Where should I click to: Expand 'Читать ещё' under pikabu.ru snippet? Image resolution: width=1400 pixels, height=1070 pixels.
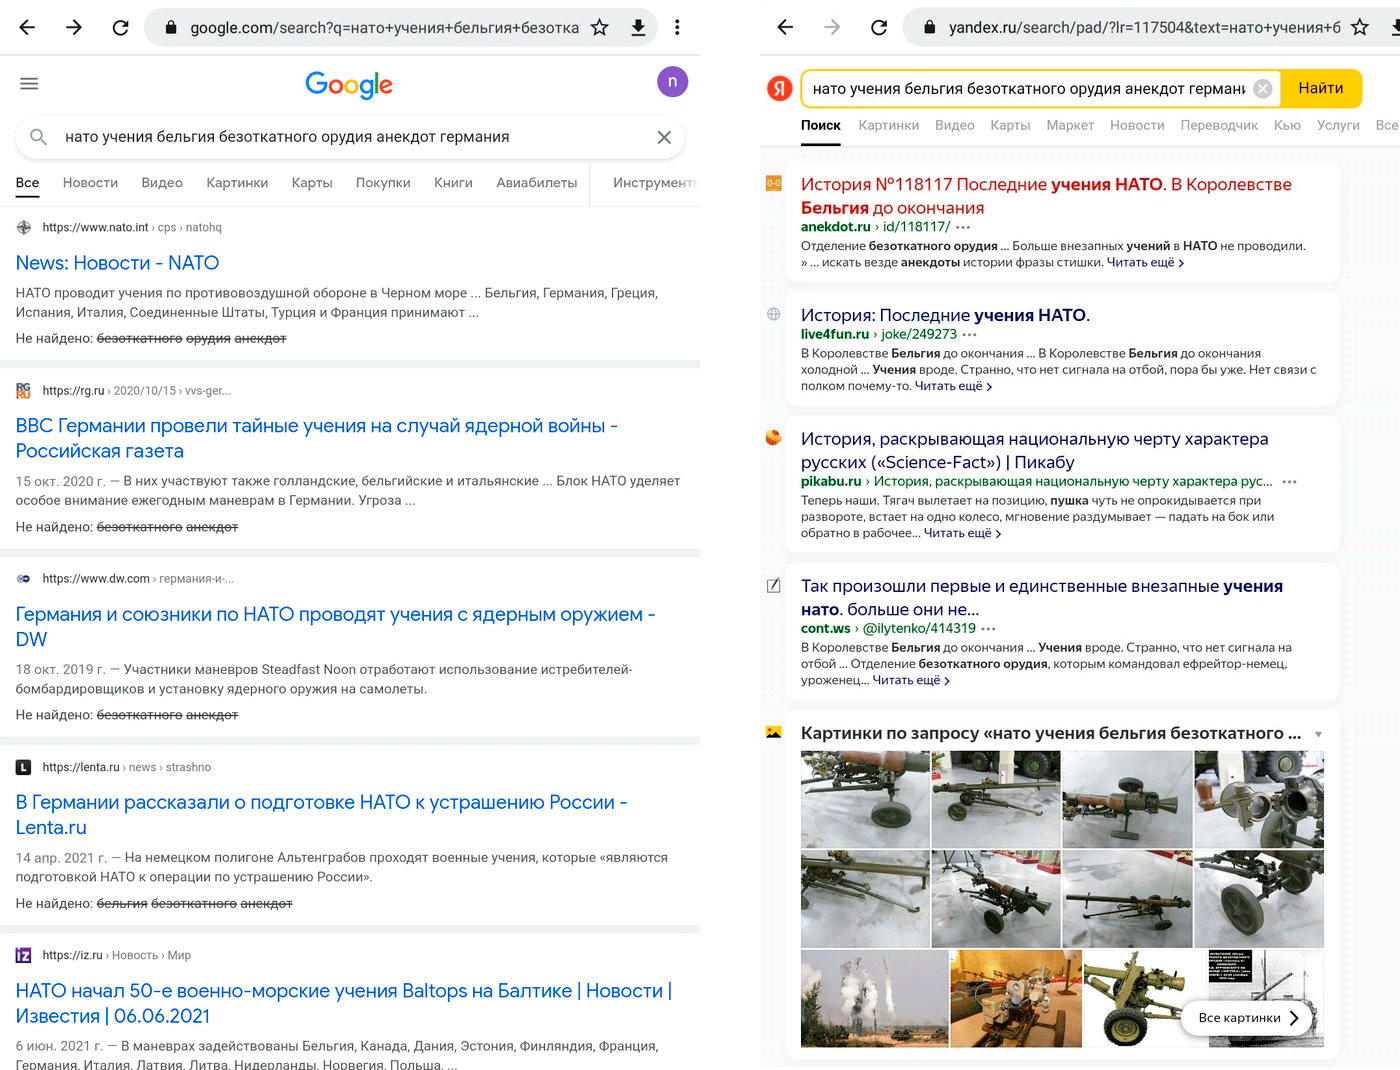[x=963, y=534]
